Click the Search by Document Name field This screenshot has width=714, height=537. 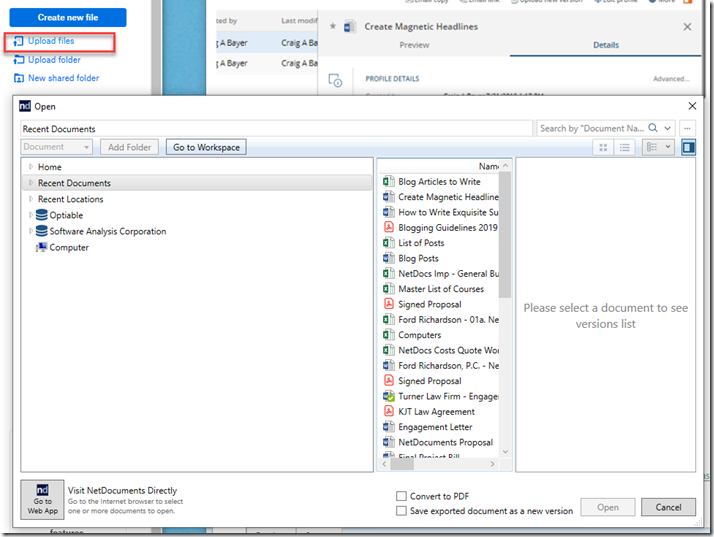pos(592,128)
